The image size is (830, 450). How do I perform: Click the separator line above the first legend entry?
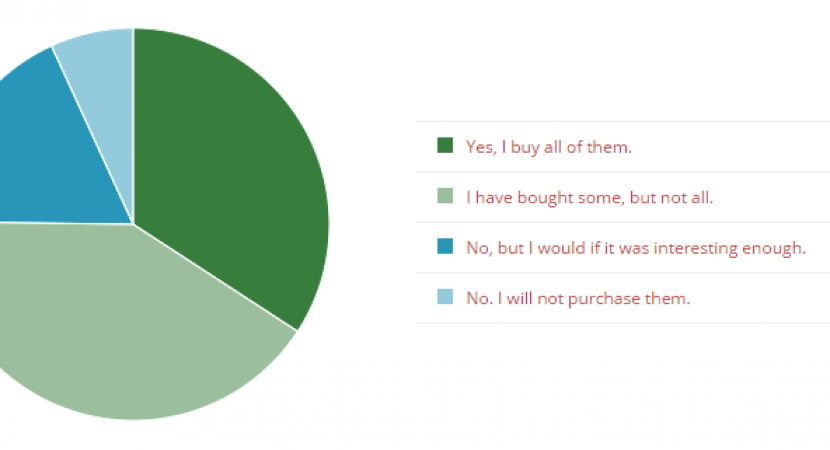[x=622, y=121]
